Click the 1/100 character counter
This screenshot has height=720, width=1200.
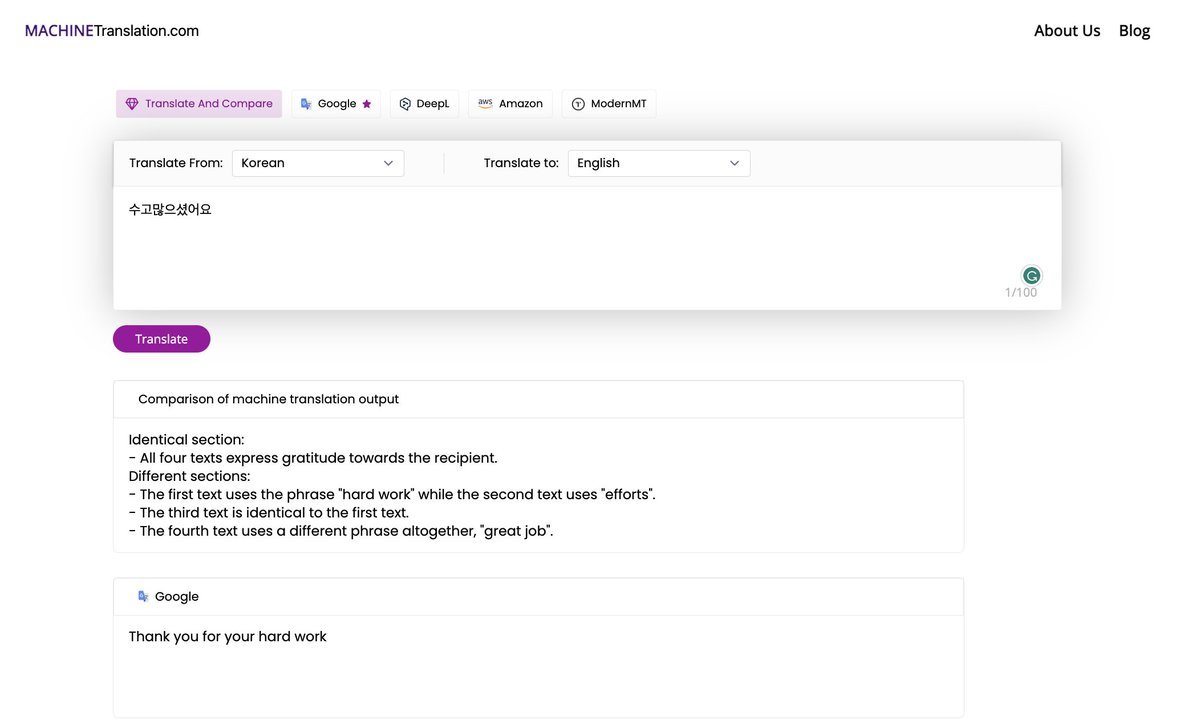pos(1021,293)
